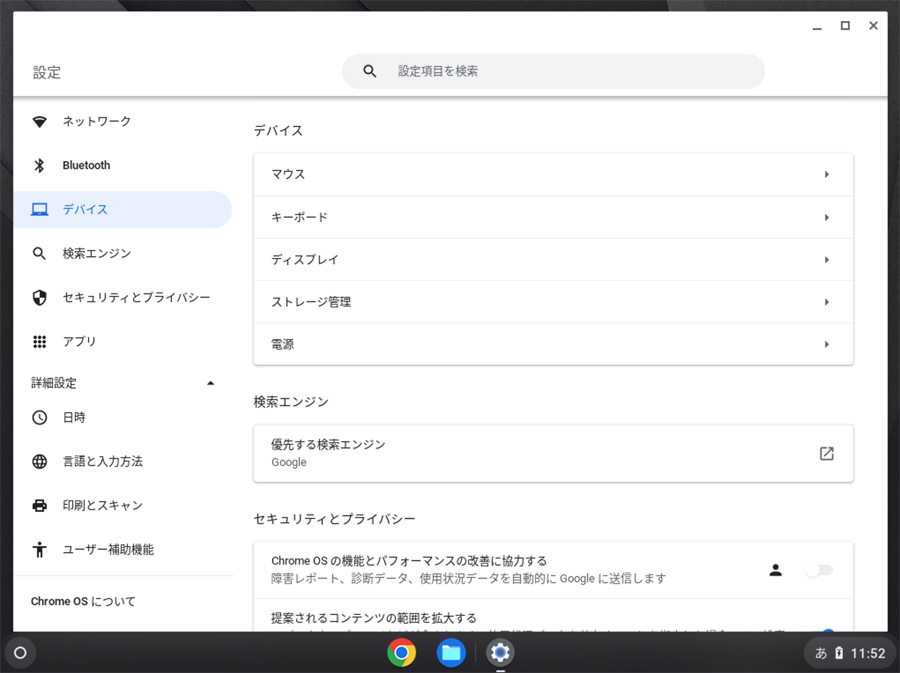Open the accessibility person icon section
The image size is (900, 673).
click(x=40, y=550)
